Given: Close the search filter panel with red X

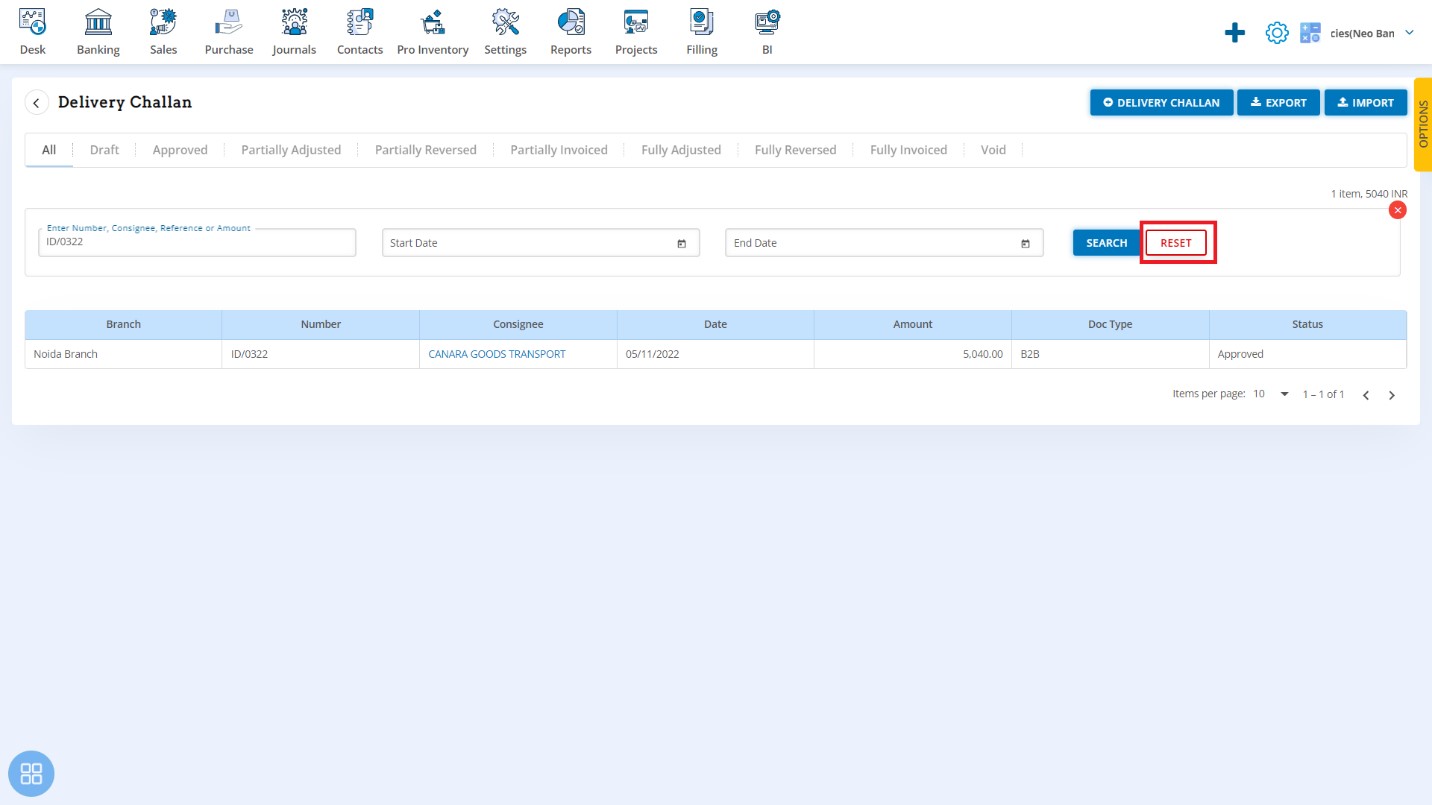Looking at the screenshot, I should (1398, 210).
